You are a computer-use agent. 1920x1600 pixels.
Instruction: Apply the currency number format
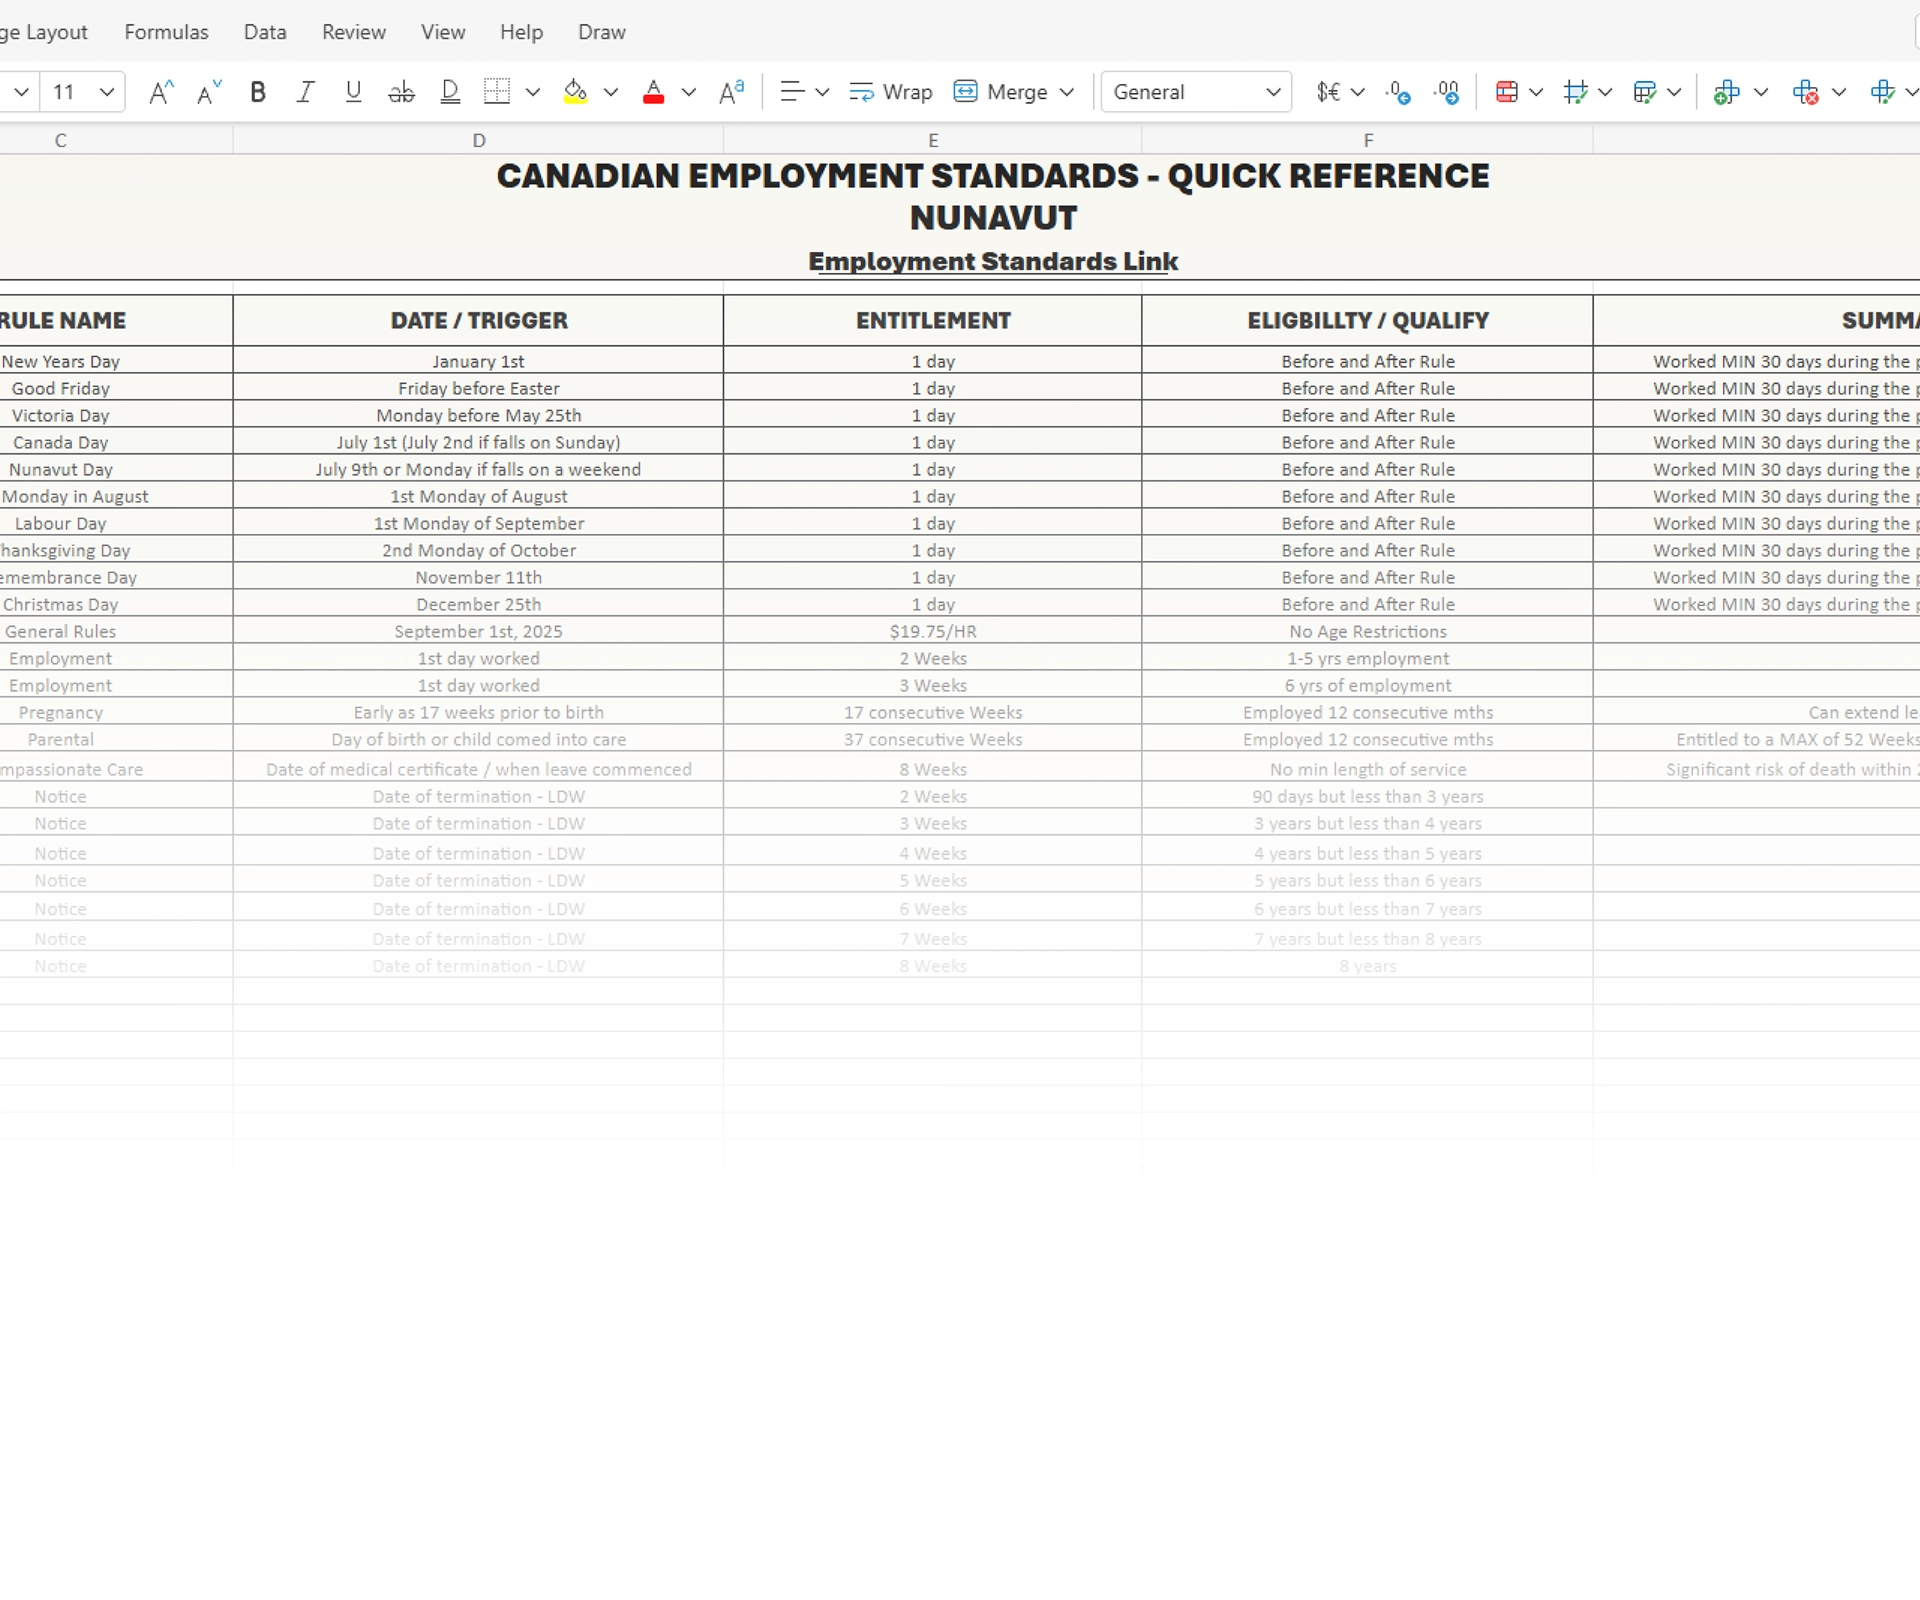(x=1328, y=92)
